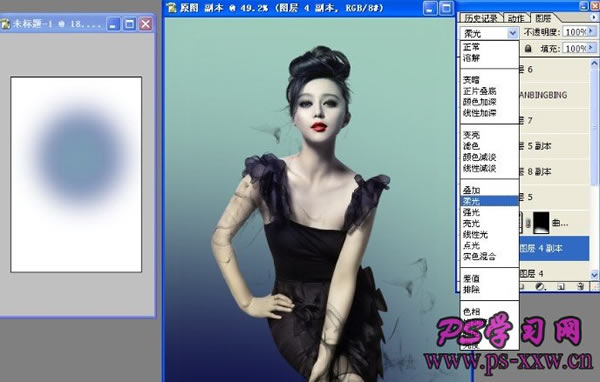Image resolution: width=600 pixels, height=382 pixels.
Task: Choose 滤色 blend mode in the list
Action: (x=471, y=146)
